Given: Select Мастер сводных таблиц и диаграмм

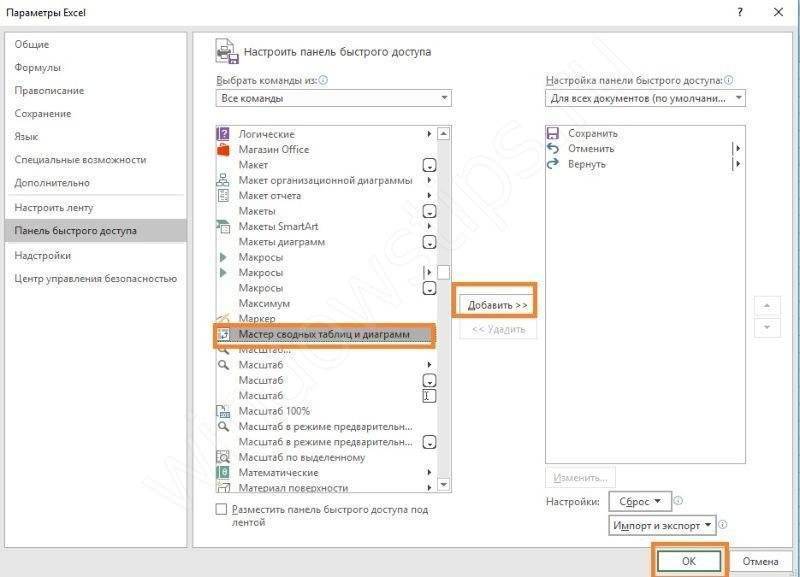Looking at the screenshot, I should [327, 334].
